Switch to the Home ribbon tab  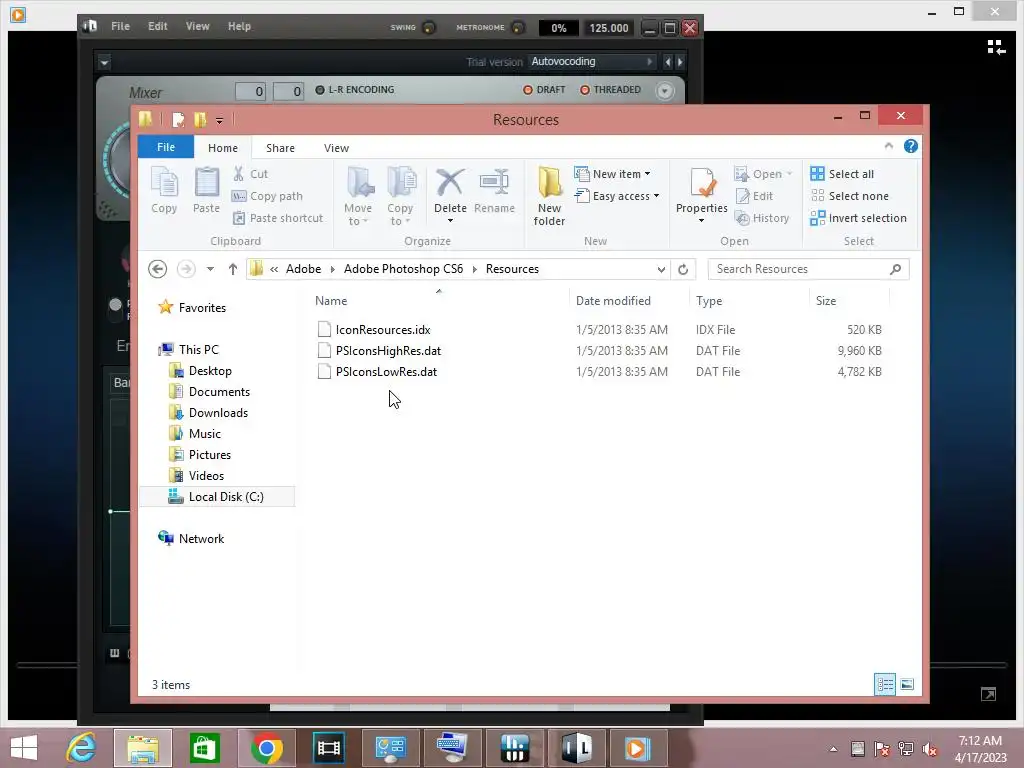(x=223, y=148)
